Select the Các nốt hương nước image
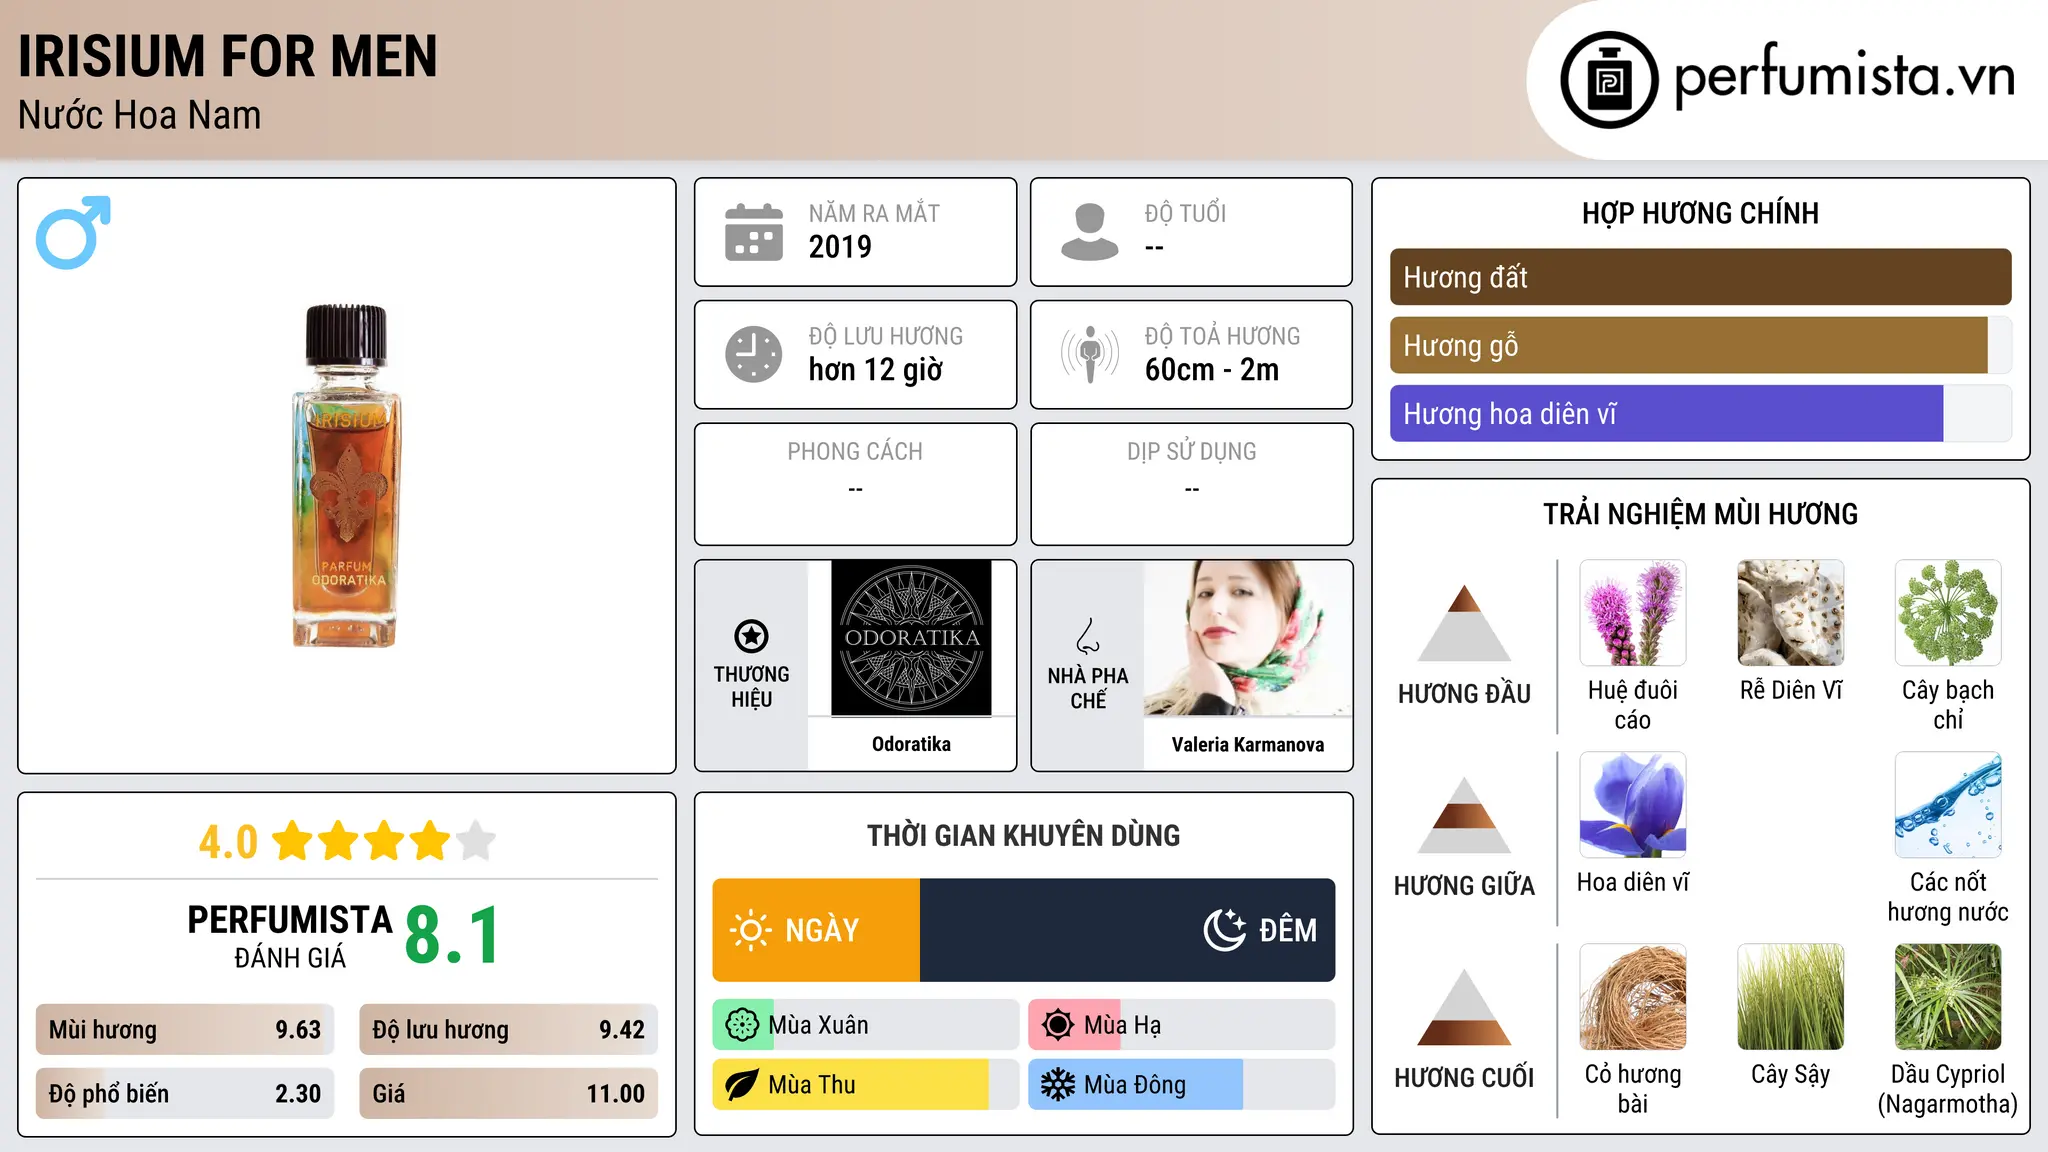 tap(1948, 805)
